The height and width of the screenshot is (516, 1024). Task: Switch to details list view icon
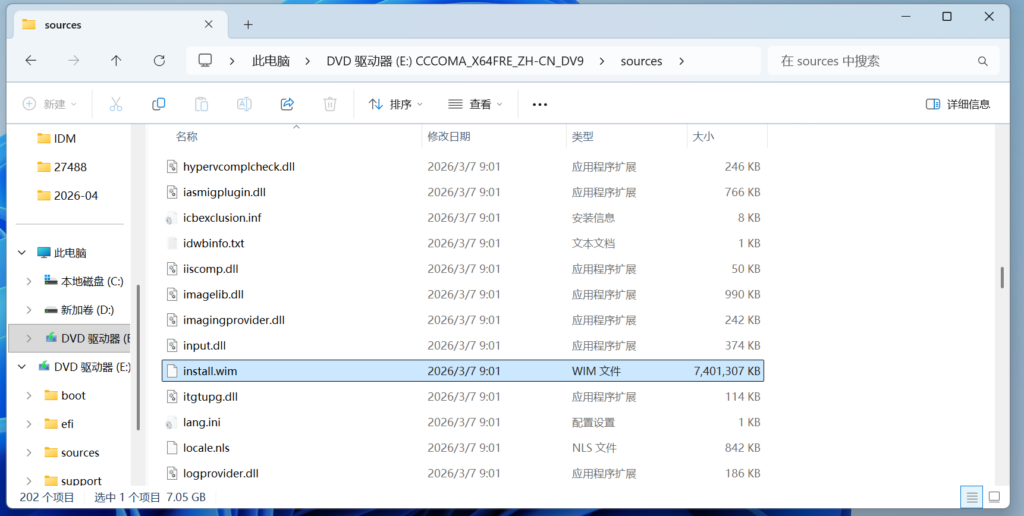pos(971,497)
